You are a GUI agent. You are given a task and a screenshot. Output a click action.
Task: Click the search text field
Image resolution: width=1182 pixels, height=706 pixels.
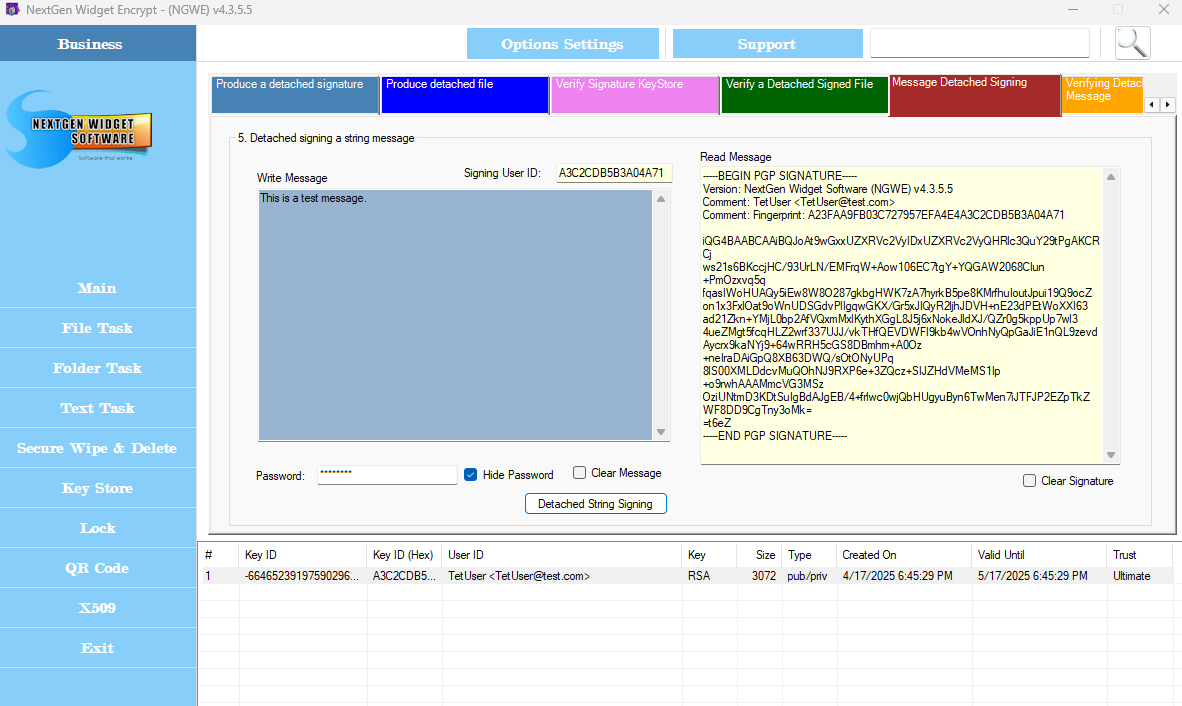point(980,43)
